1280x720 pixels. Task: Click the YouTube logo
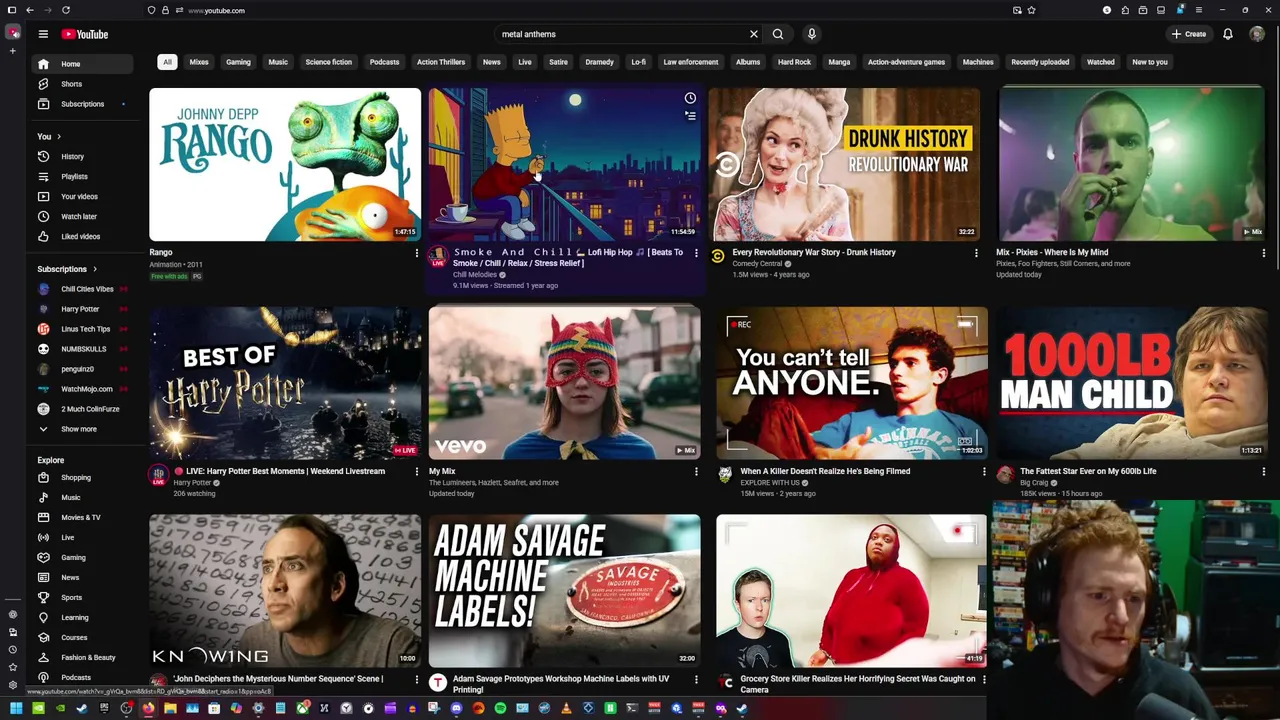coord(85,34)
